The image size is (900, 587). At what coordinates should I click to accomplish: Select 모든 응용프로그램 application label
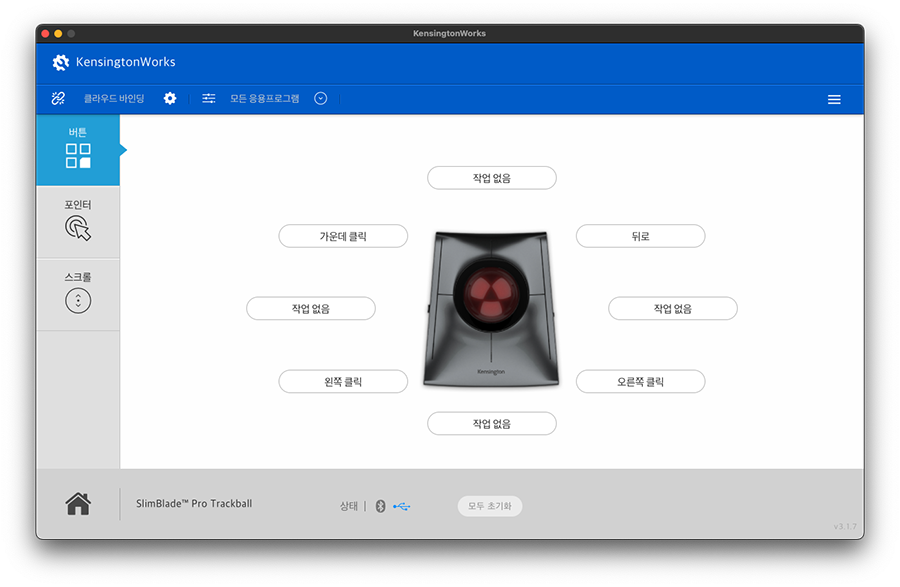tap(265, 99)
